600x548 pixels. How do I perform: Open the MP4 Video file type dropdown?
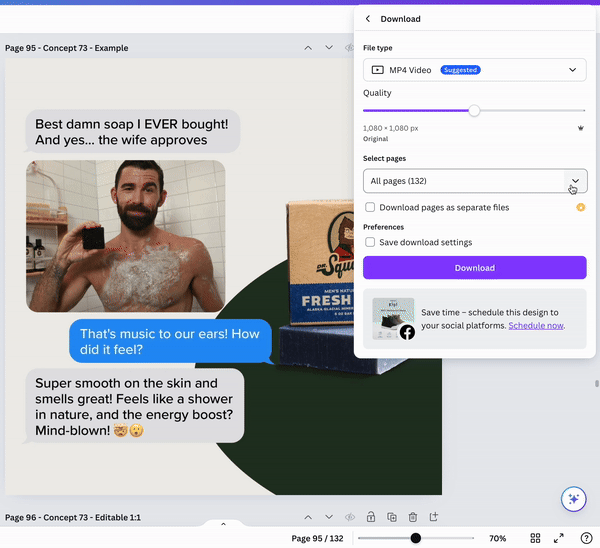coord(474,70)
